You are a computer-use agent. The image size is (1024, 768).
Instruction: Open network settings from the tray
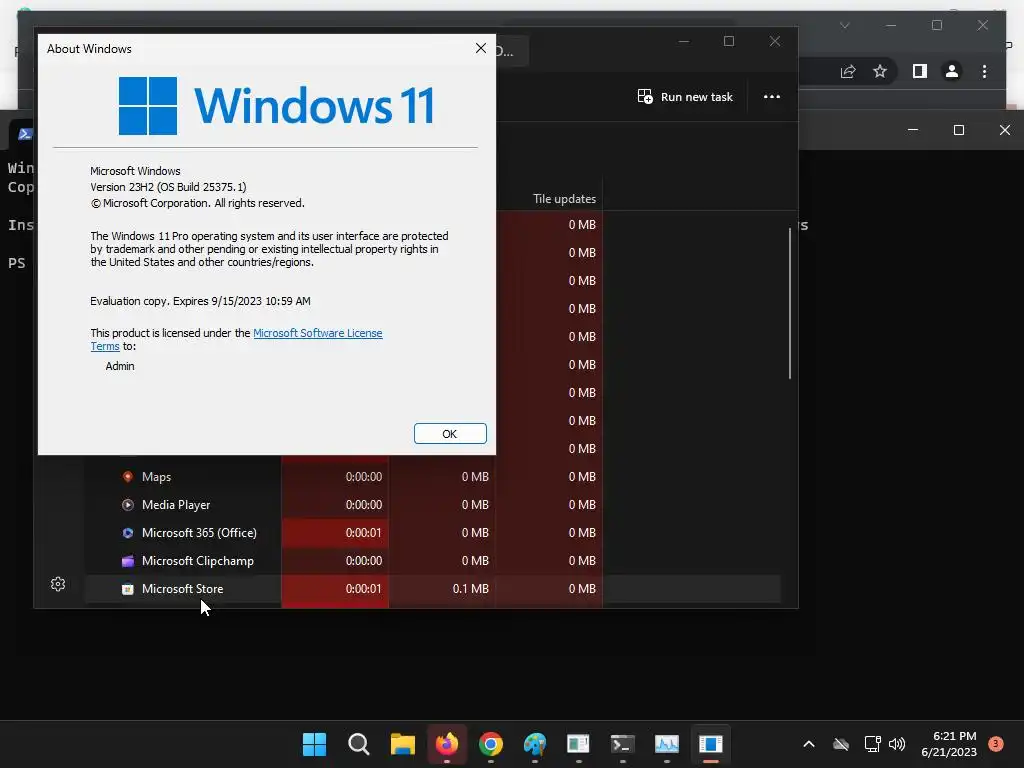coord(872,744)
